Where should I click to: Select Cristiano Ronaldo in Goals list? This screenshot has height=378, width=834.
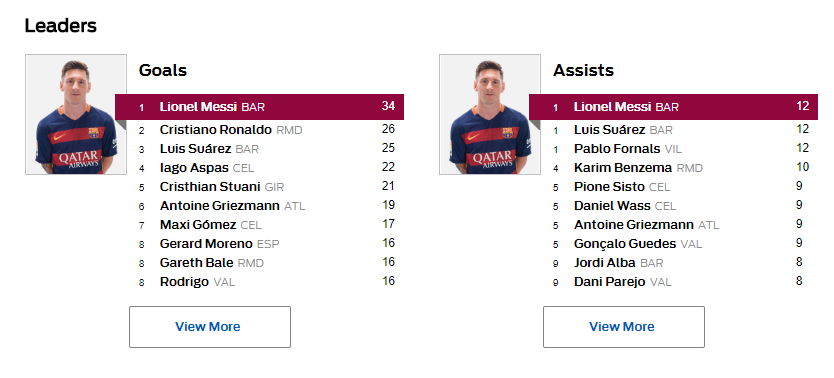pos(215,130)
